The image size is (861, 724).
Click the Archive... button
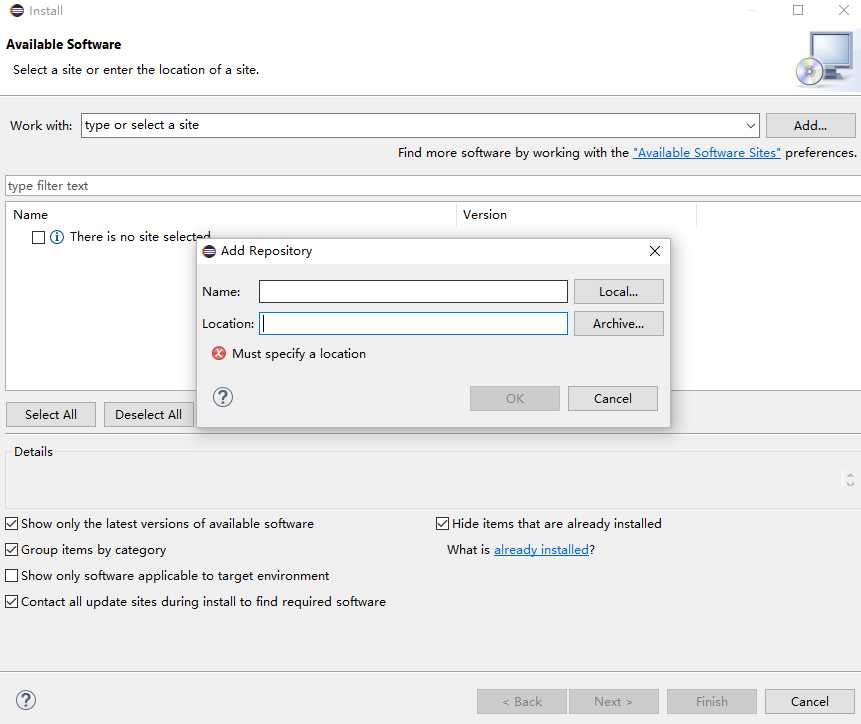[x=618, y=324]
